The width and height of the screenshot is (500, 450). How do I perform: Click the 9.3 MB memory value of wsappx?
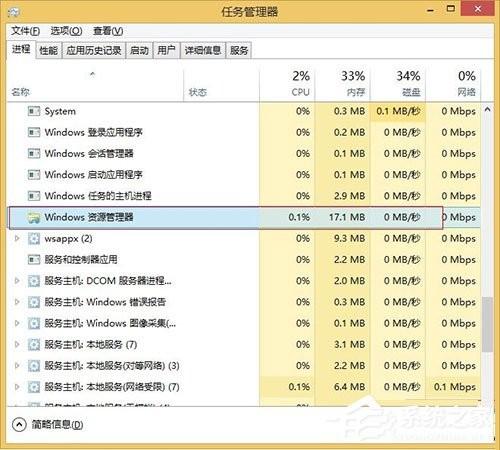pos(349,238)
